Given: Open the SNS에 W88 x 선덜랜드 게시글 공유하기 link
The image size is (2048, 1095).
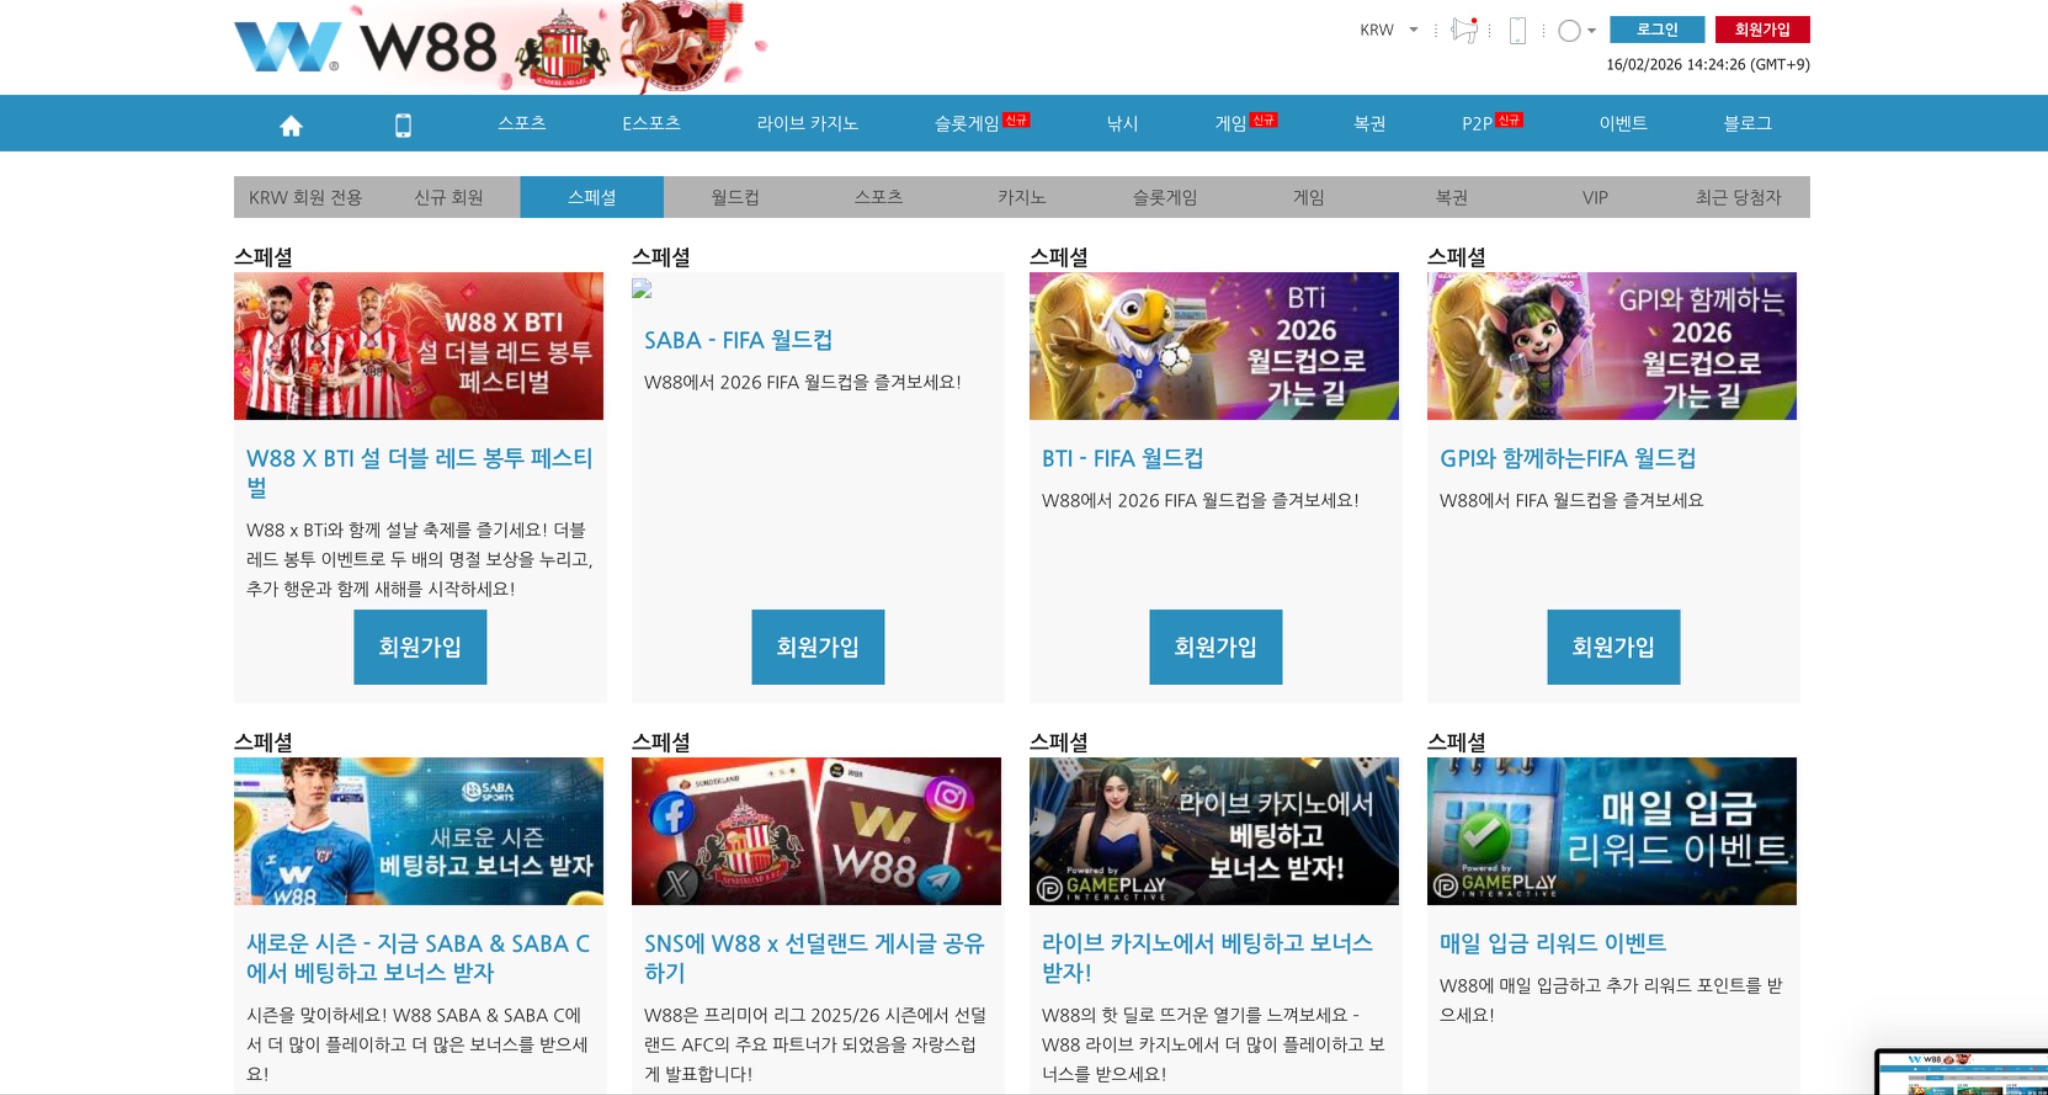Looking at the screenshot, I should (x=814, y=958).
